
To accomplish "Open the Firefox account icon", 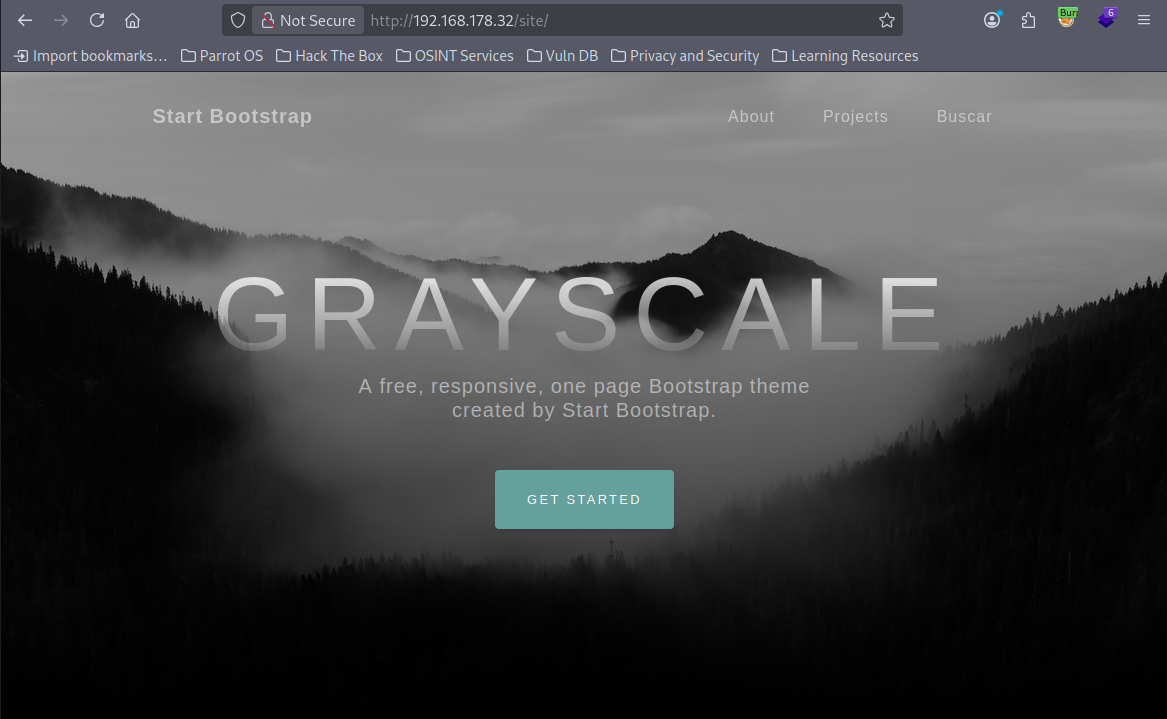I will click(992, 20).
